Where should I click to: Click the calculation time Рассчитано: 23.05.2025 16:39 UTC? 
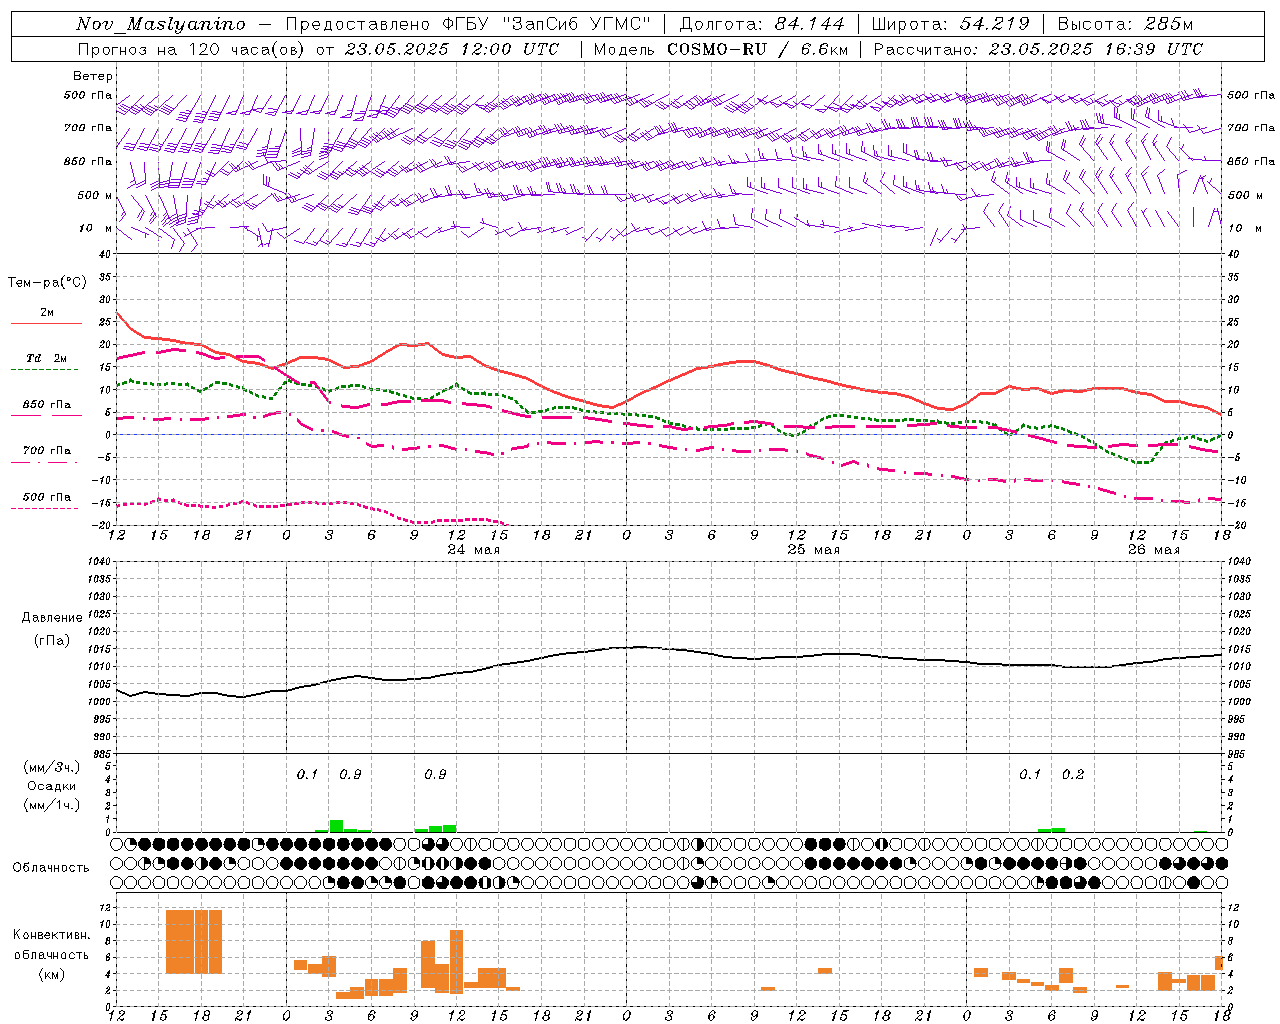click(x=1038, y=49)
